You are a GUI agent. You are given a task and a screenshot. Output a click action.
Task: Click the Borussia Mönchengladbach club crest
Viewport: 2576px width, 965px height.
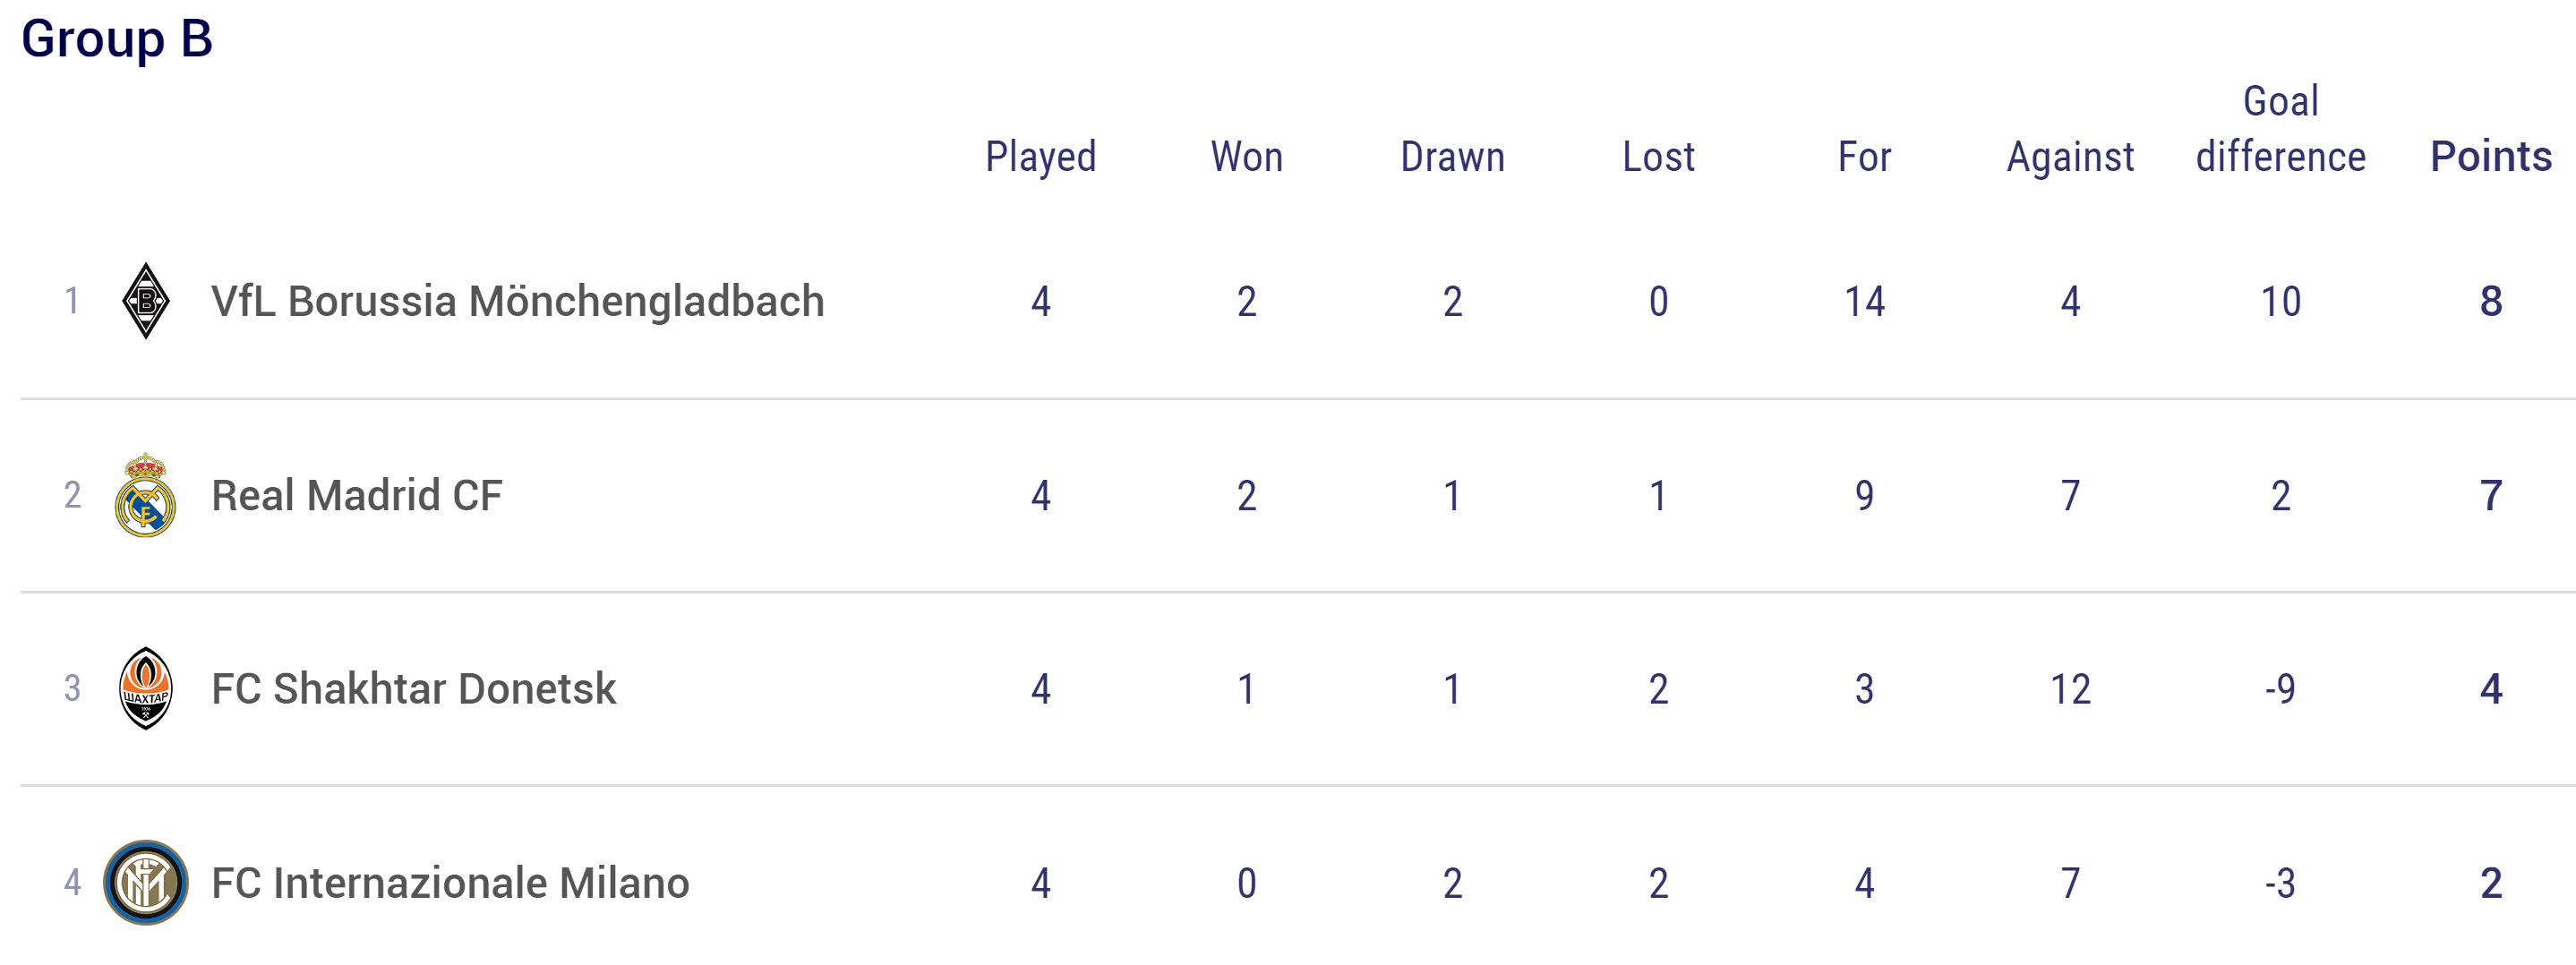pos(146,301)
